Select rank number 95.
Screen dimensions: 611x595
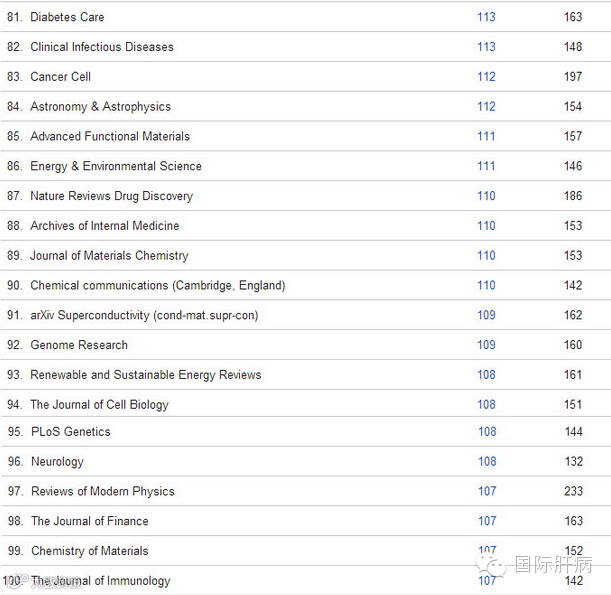pyautogui.click(x=15, y=432)
